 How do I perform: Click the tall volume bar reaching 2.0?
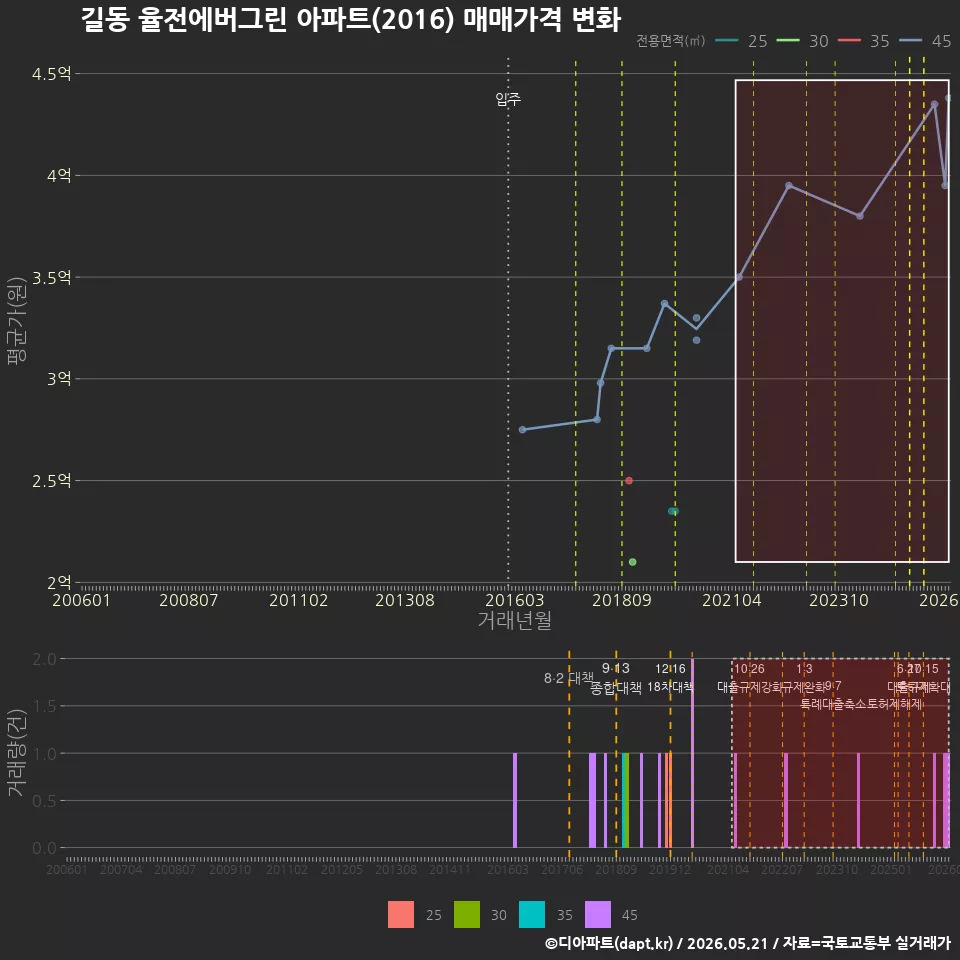pyautogui.click(x=692, y=753)
